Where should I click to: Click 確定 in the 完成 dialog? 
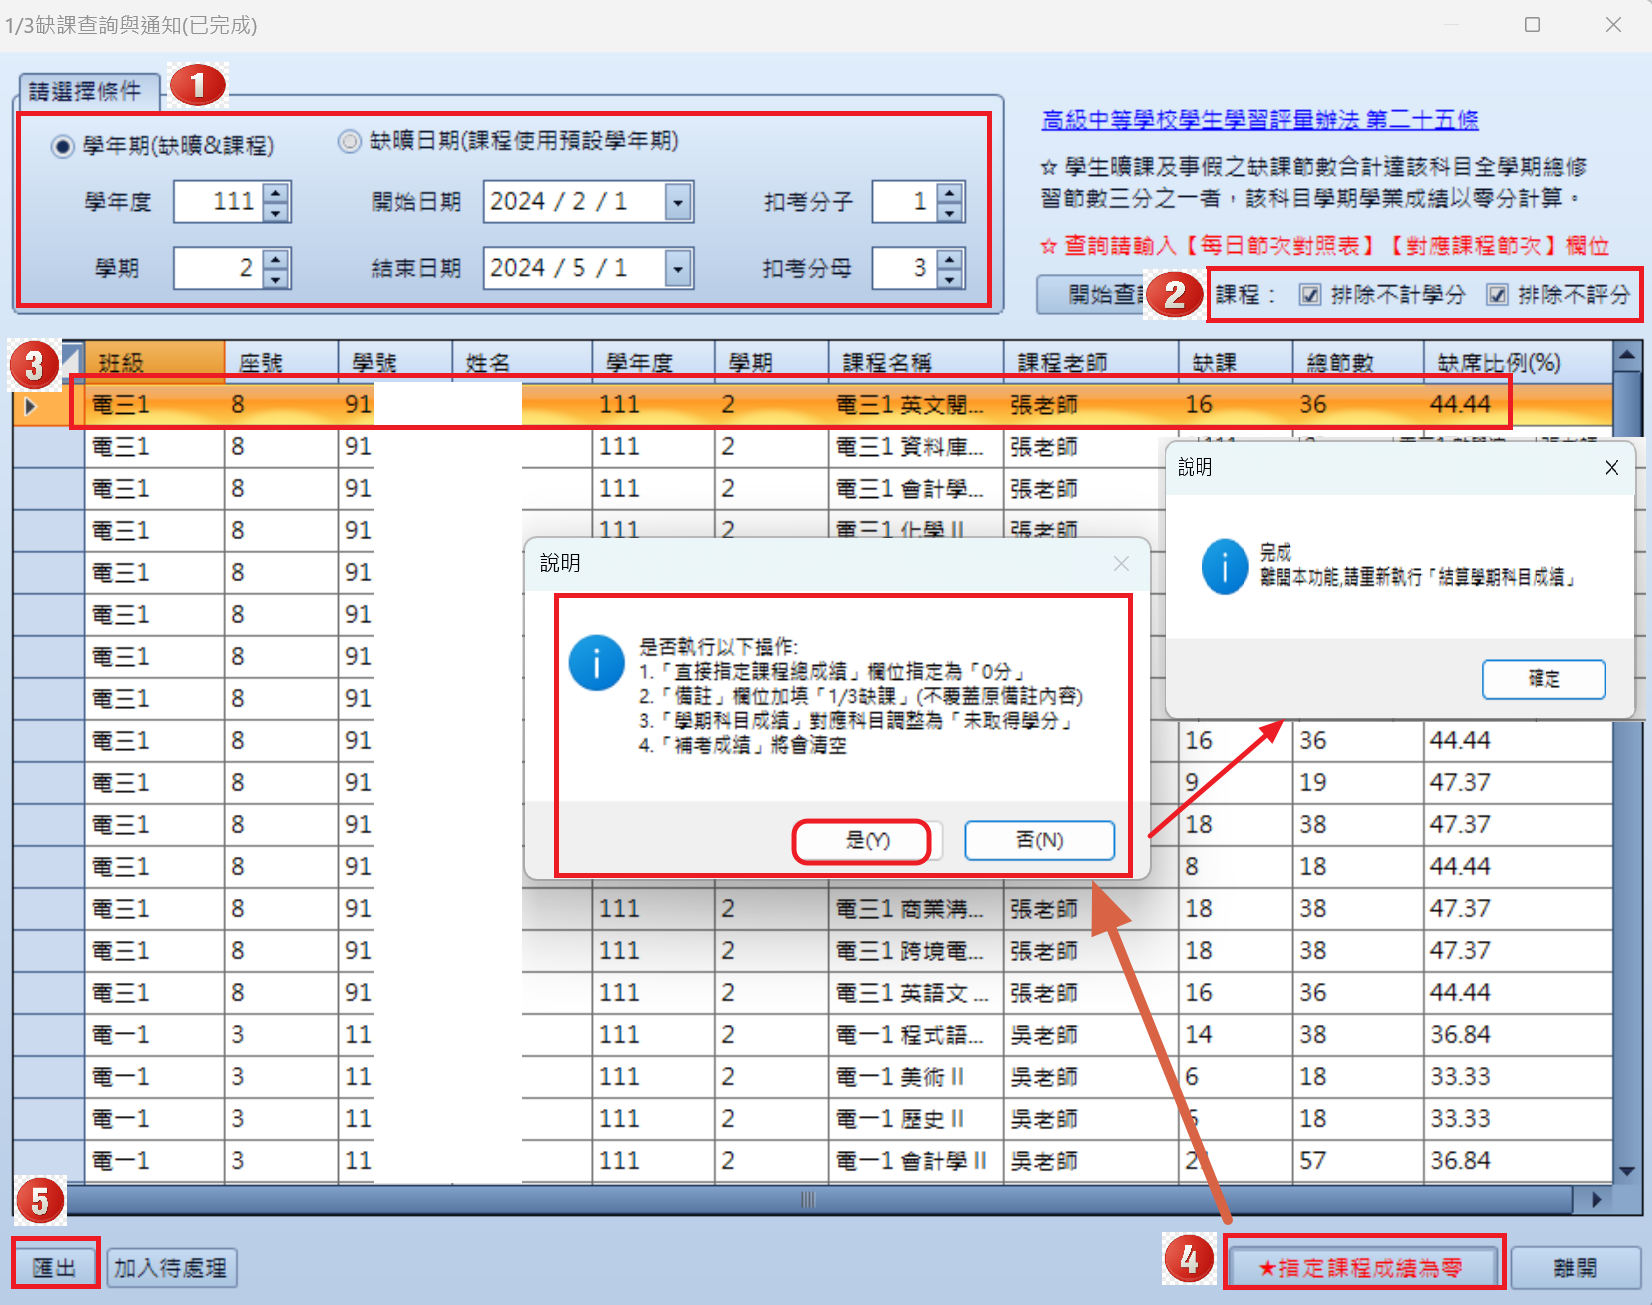tap(1543, 679)
